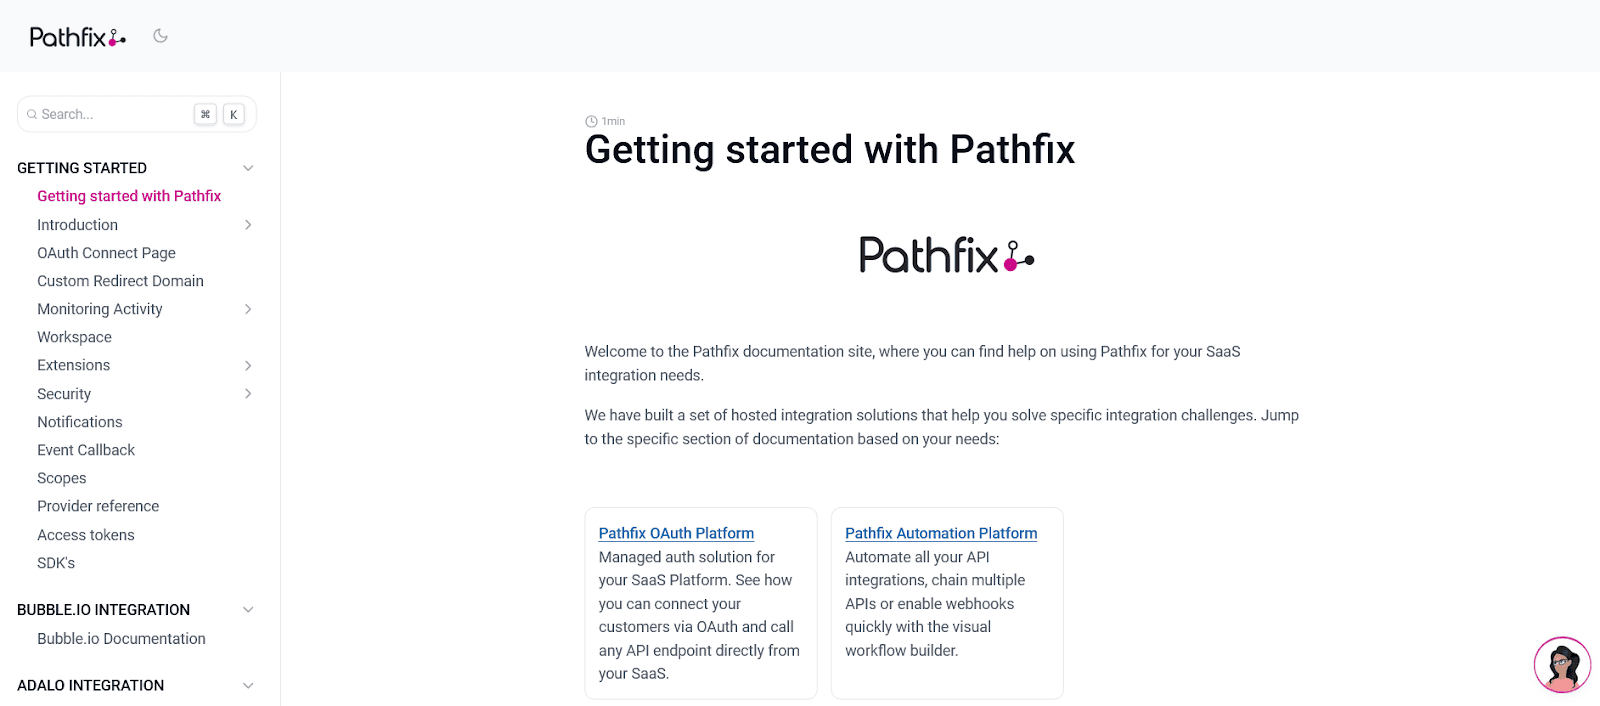
Task: Collapse the Getting Started section
Action: pos(248,168)
